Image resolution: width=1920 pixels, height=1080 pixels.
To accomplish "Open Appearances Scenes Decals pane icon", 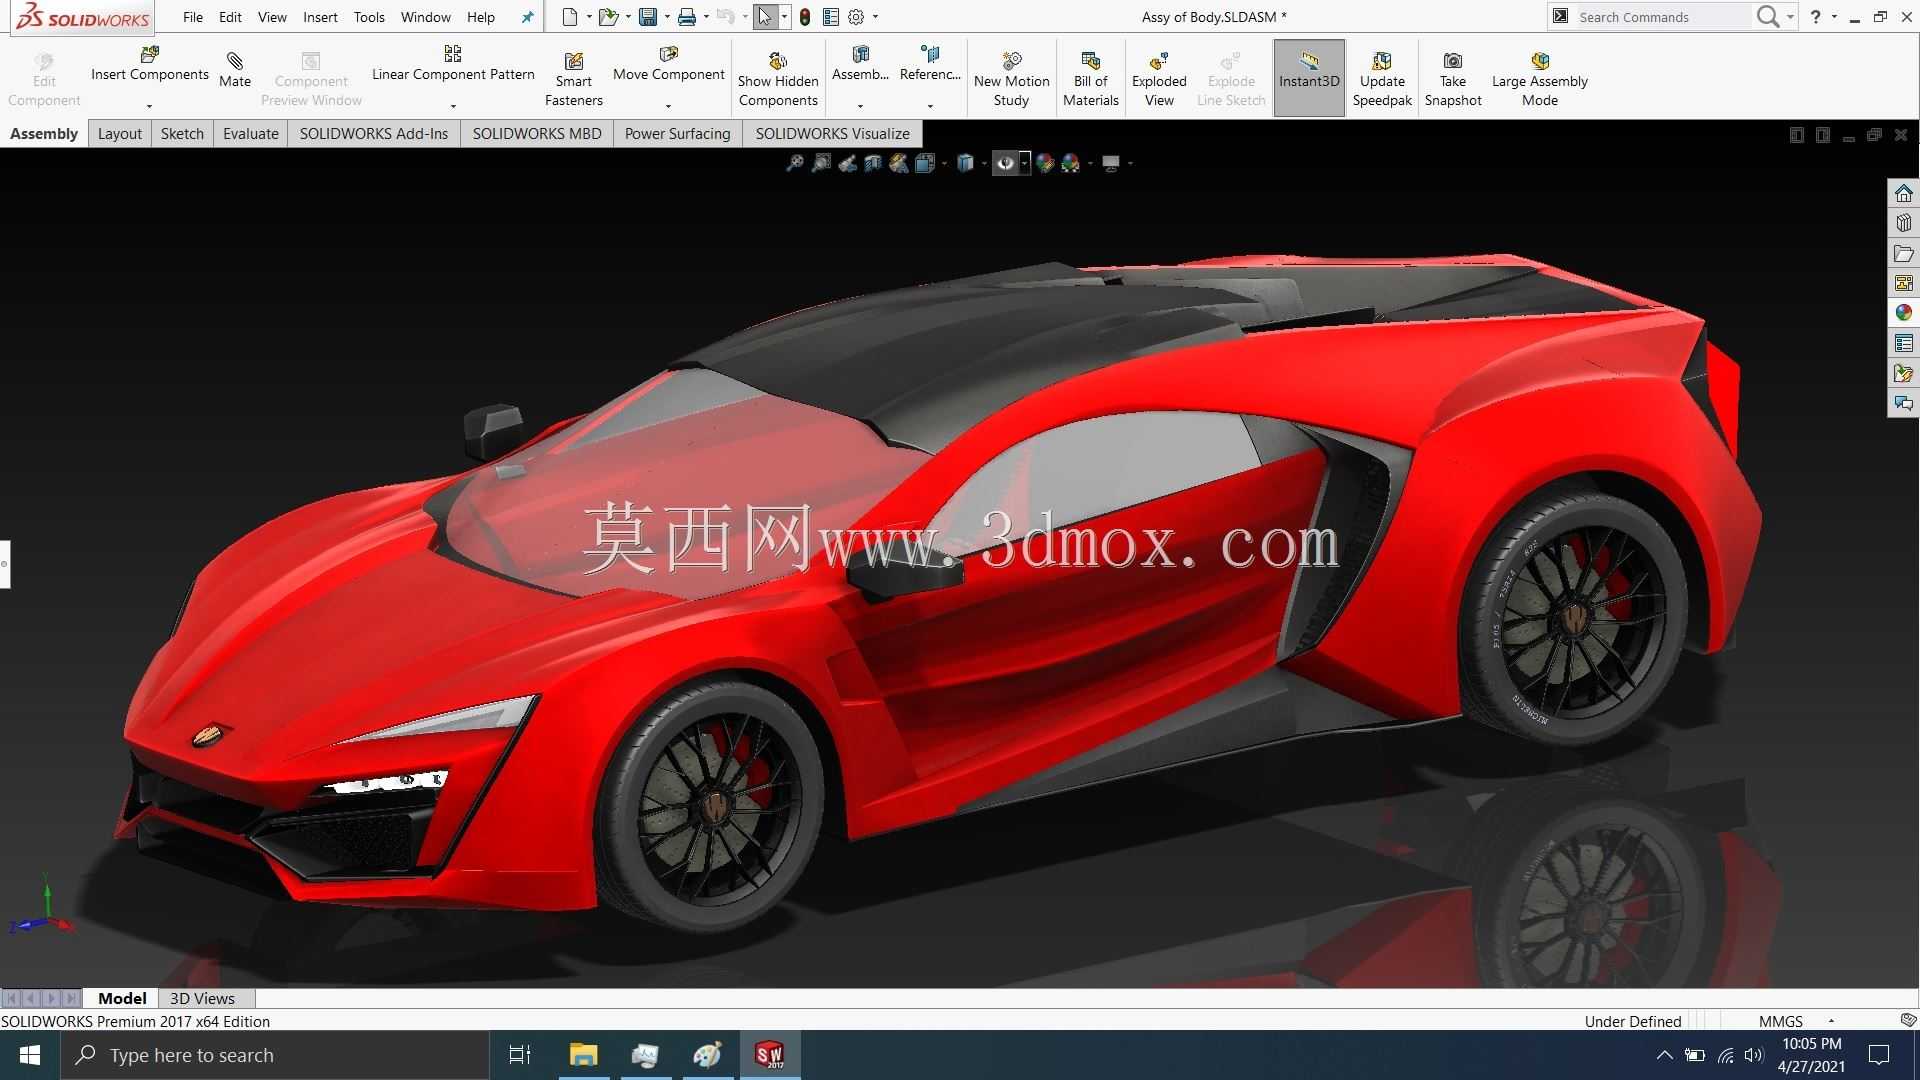I will coord(1904,313).
